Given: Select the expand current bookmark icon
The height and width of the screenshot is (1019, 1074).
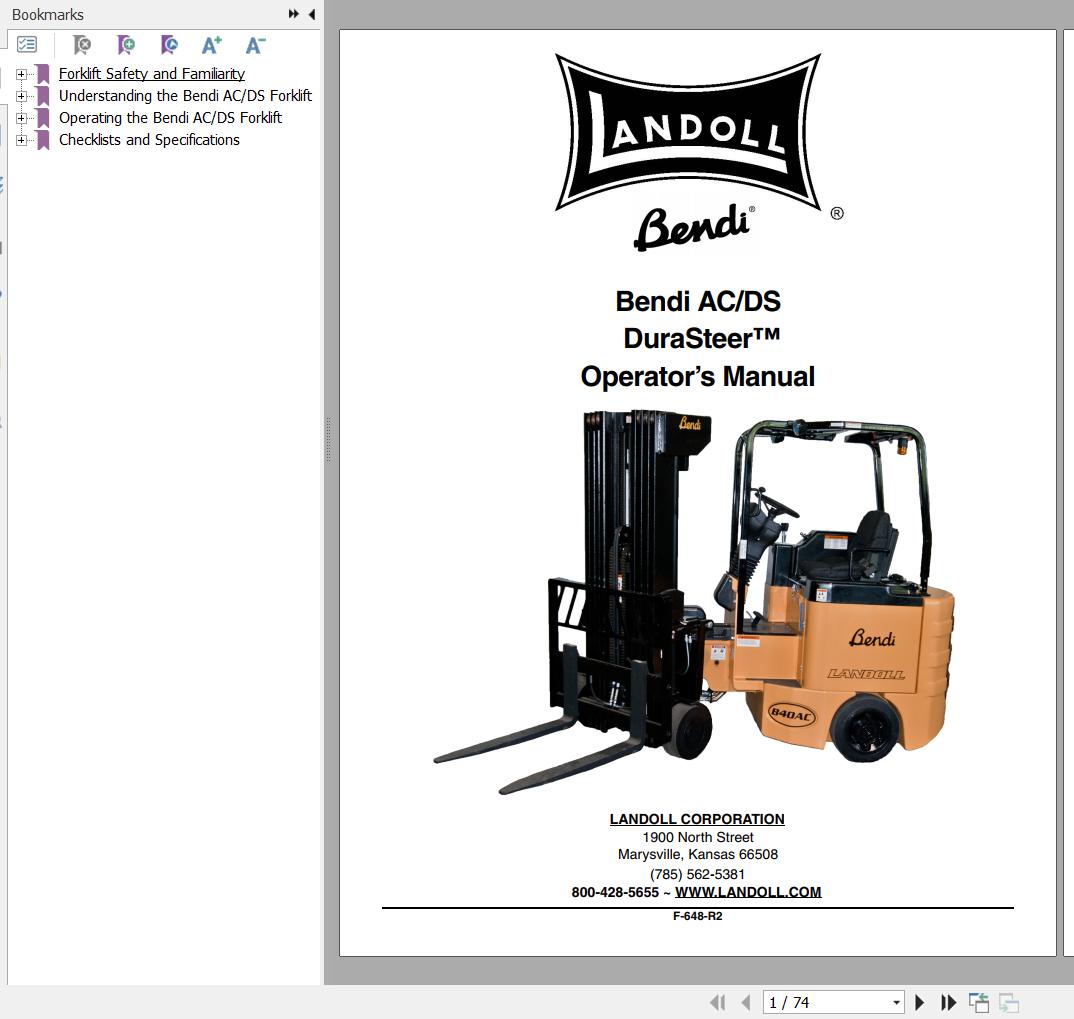Looking at the screenshot, I should [169, 45].
